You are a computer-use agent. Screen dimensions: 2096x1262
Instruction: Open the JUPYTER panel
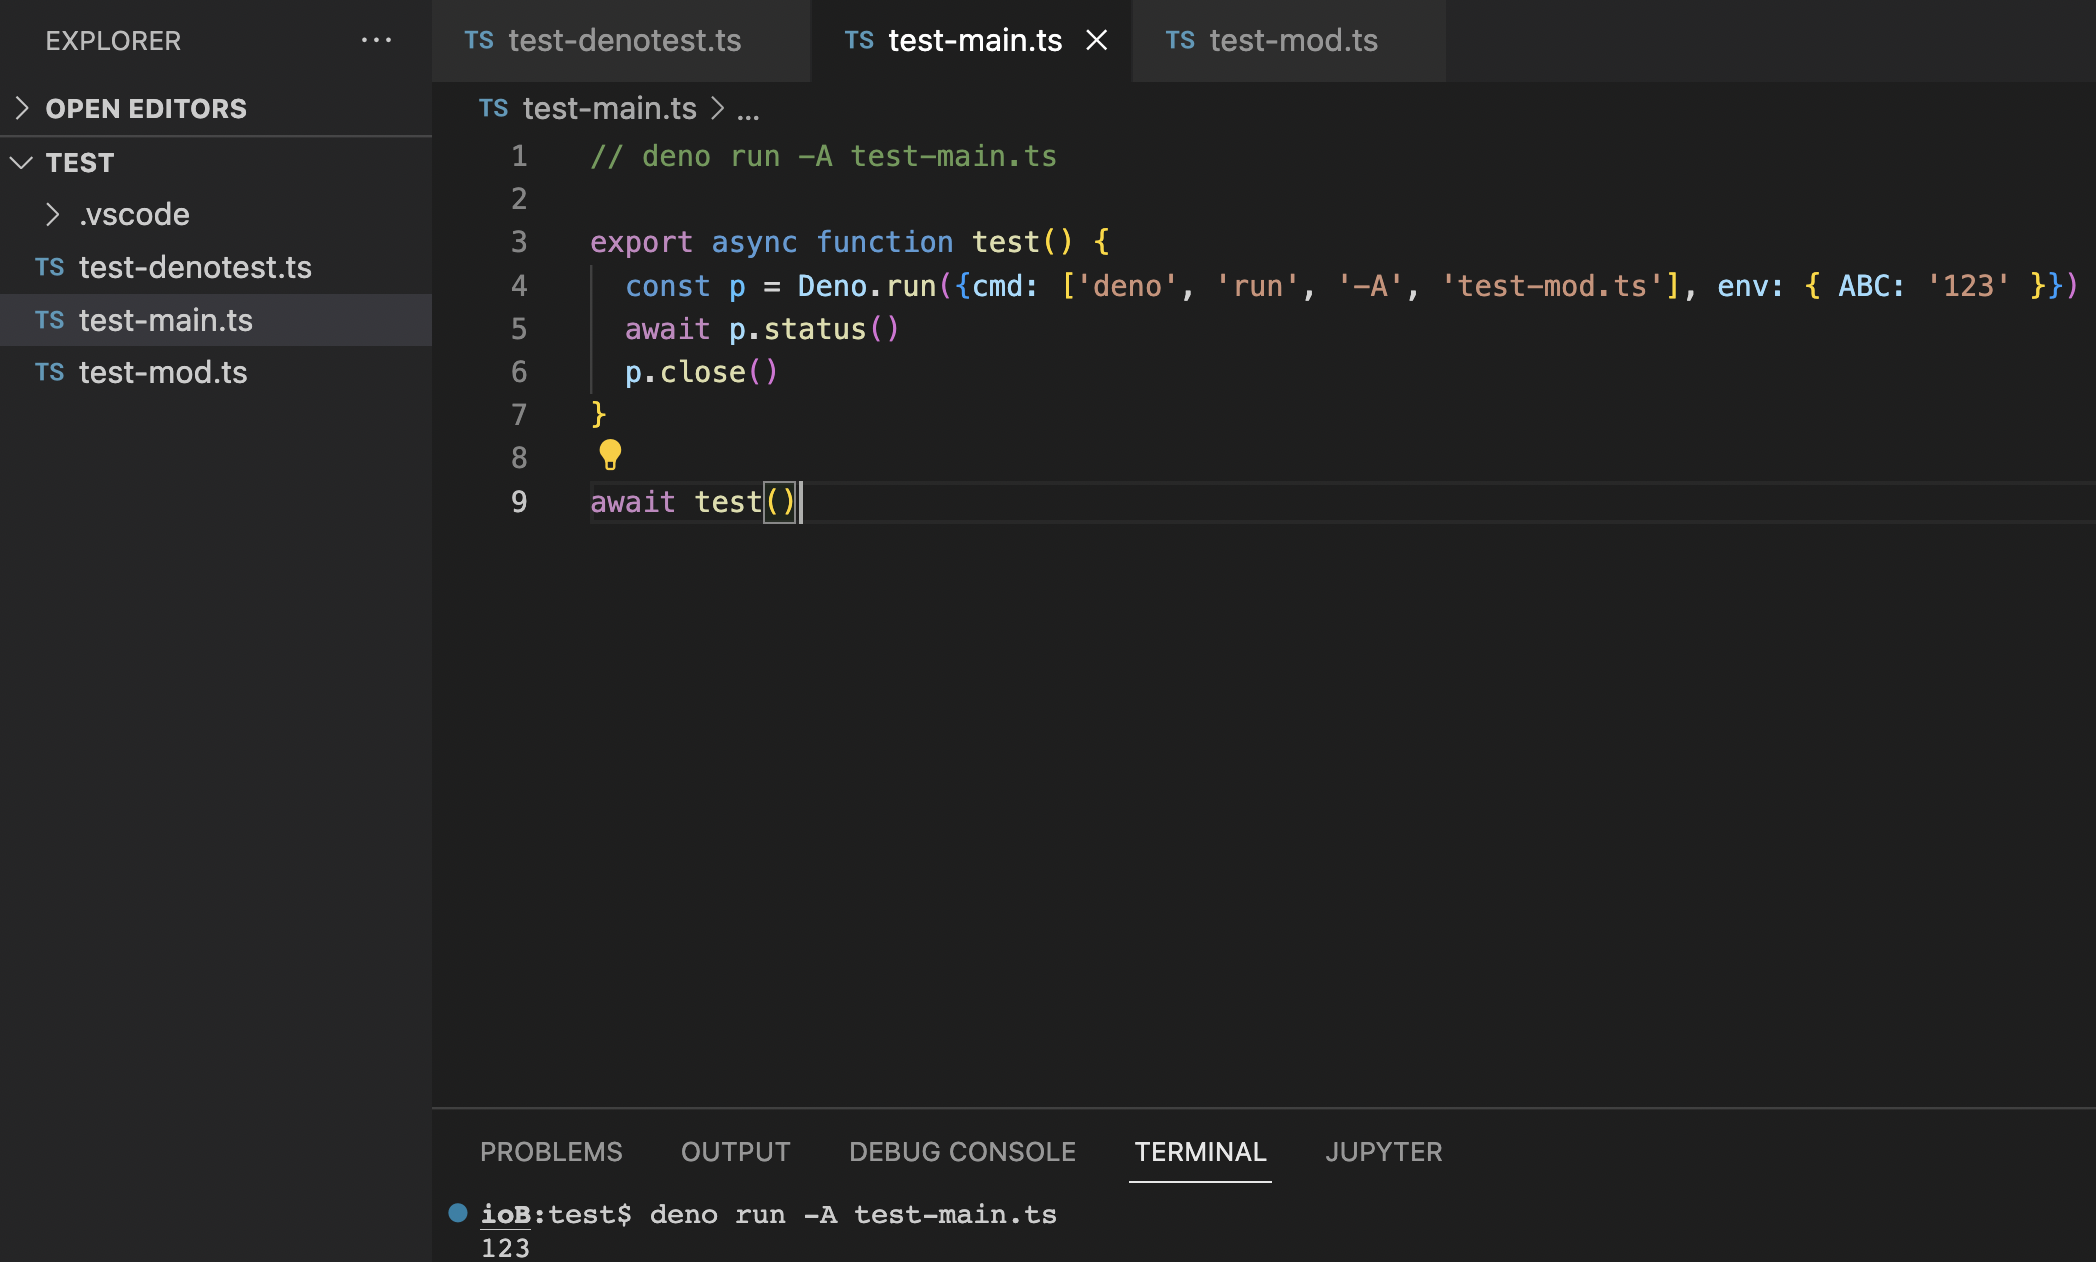[x=1383, y=1152]
